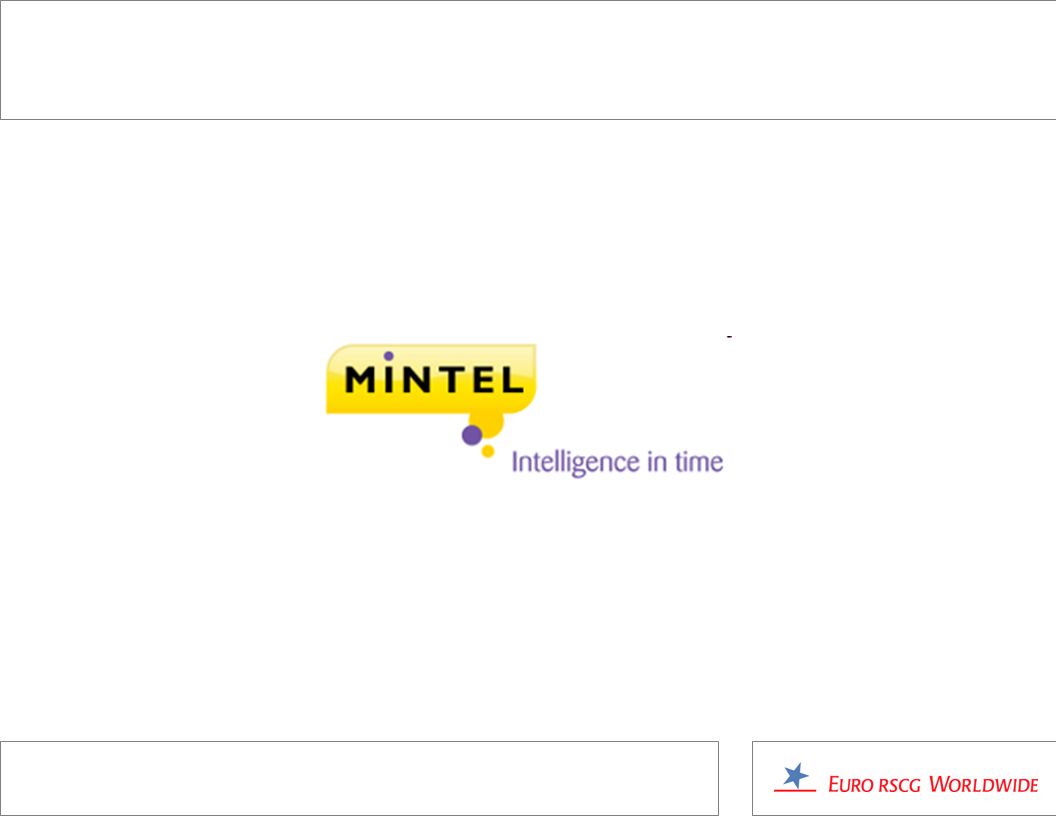Click the Euro RSCG Worldwide blue star icon
The height and width of the screenshot is (816, 1056).
pyautogui.click(x=796, y=776)
